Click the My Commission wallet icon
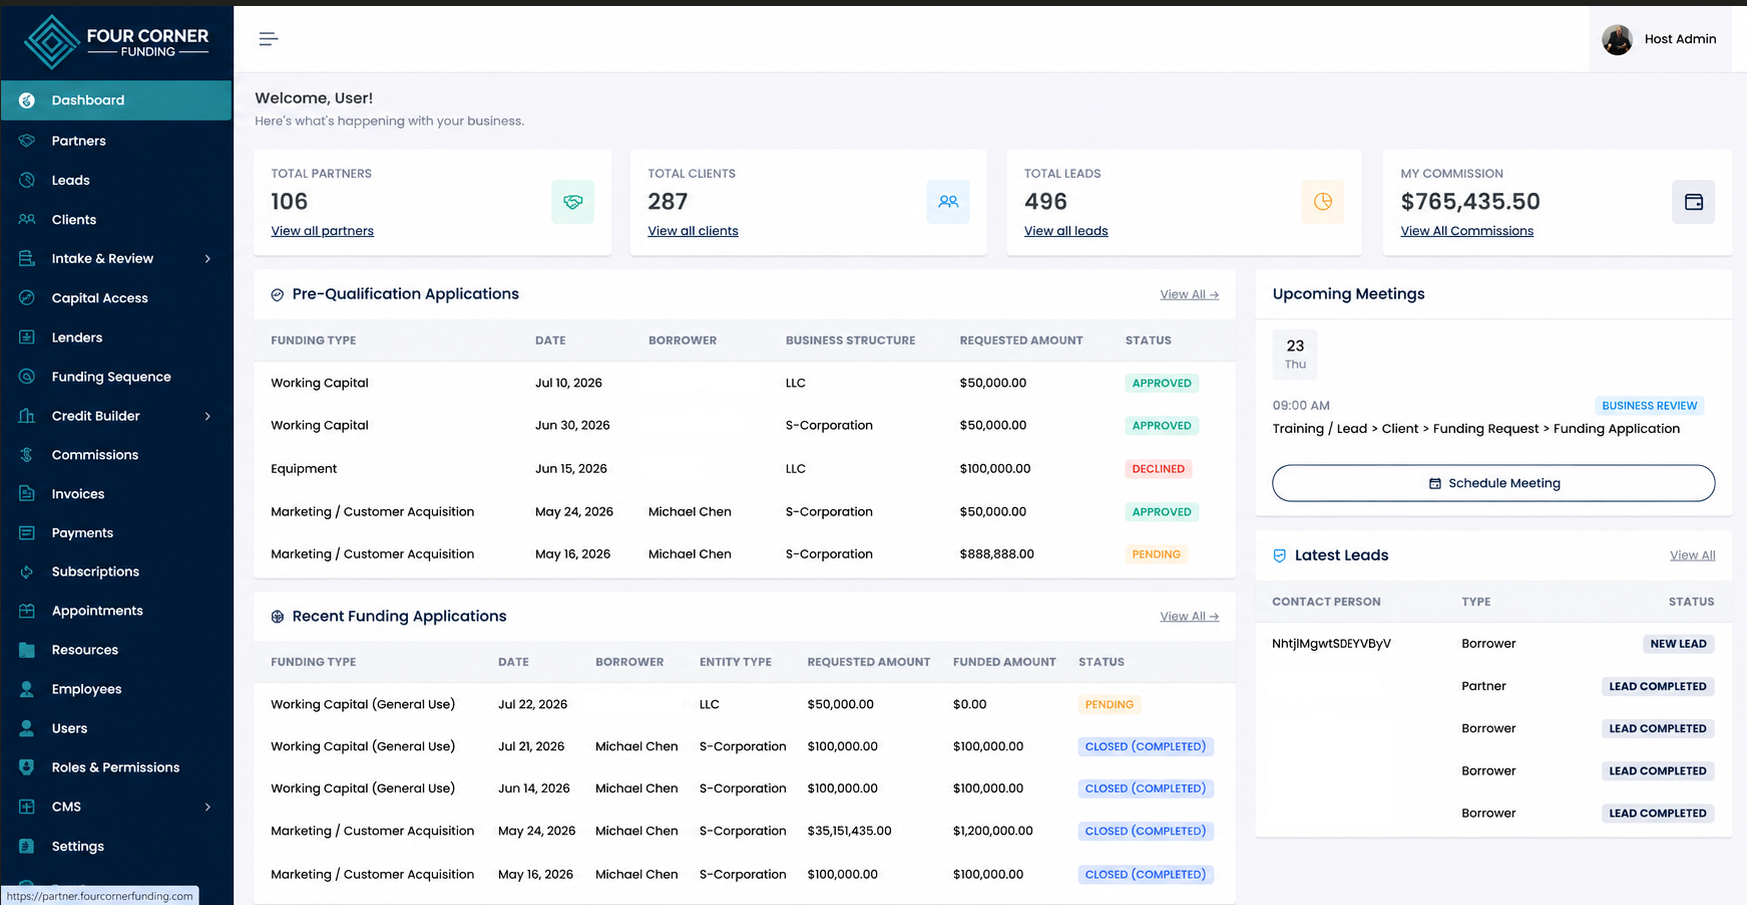Viewport: 1747px width, 905px height. click(x=1693, y=202)
